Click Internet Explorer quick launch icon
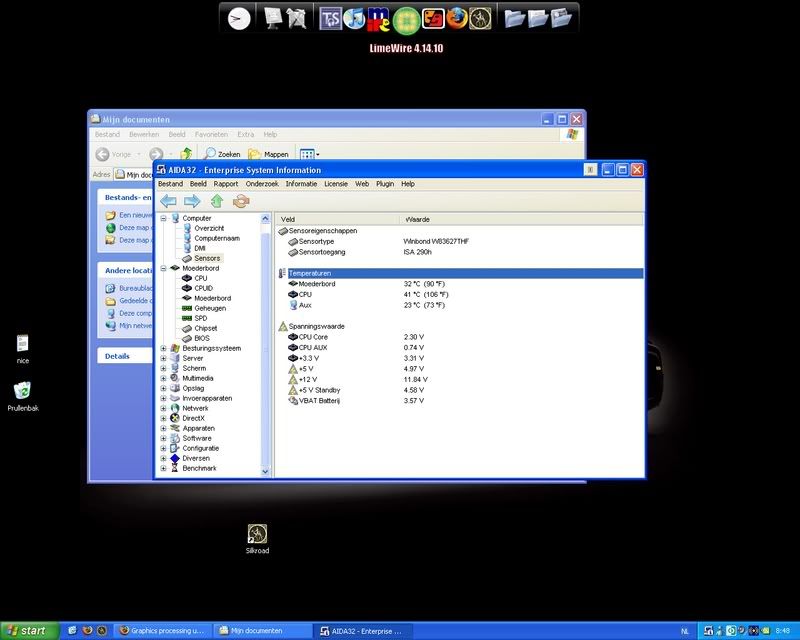The height and width of the screenshot is (640, 800). 72,631
